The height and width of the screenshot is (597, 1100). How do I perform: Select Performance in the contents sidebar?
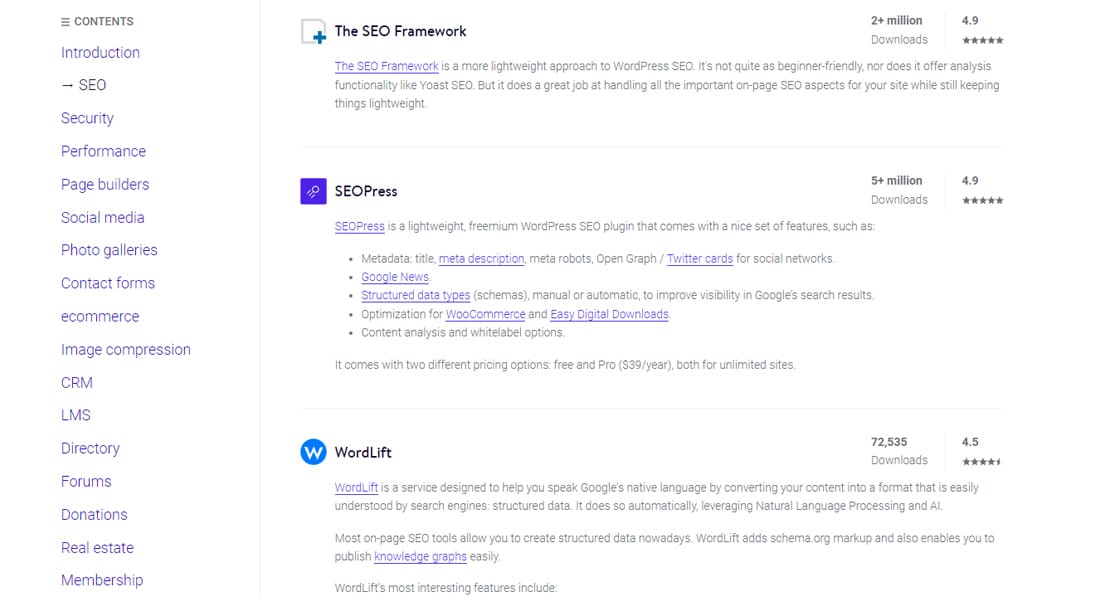[x=103, y=151]
